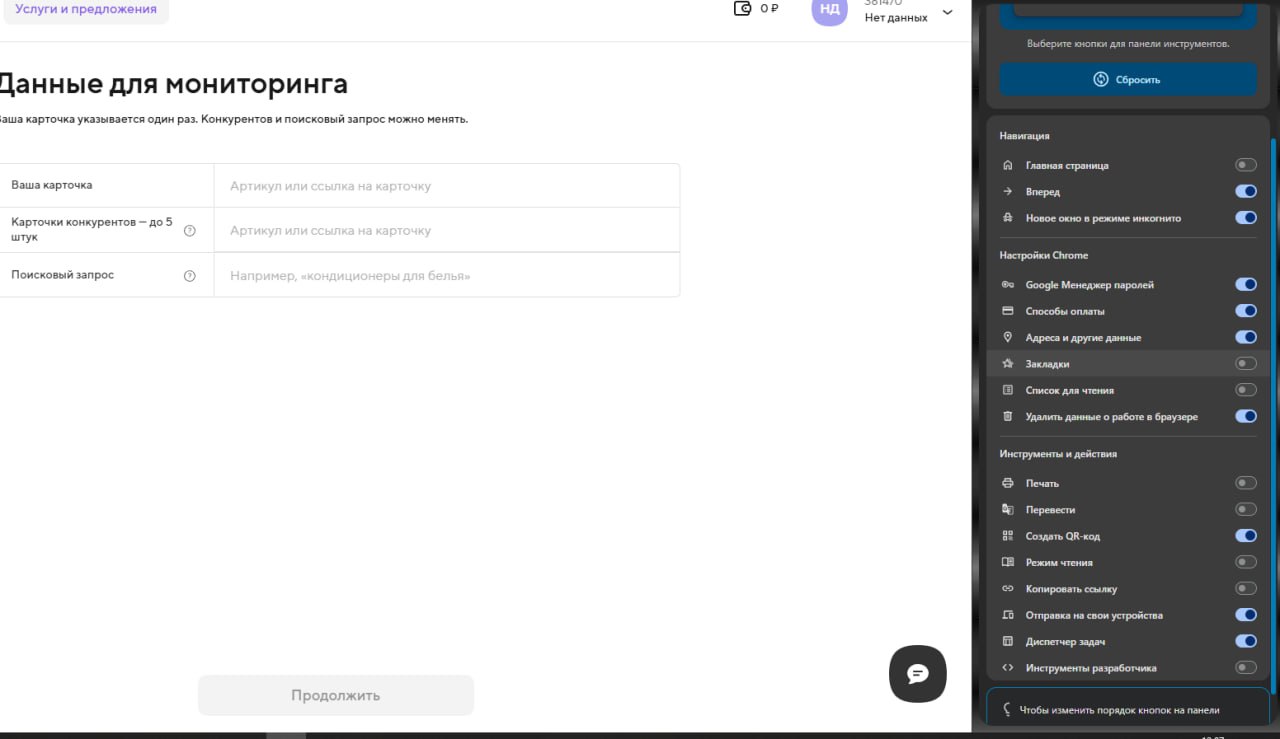Click the Навигация section heading
Screen dimensions: 1280x739
[x=1024, y=135]
